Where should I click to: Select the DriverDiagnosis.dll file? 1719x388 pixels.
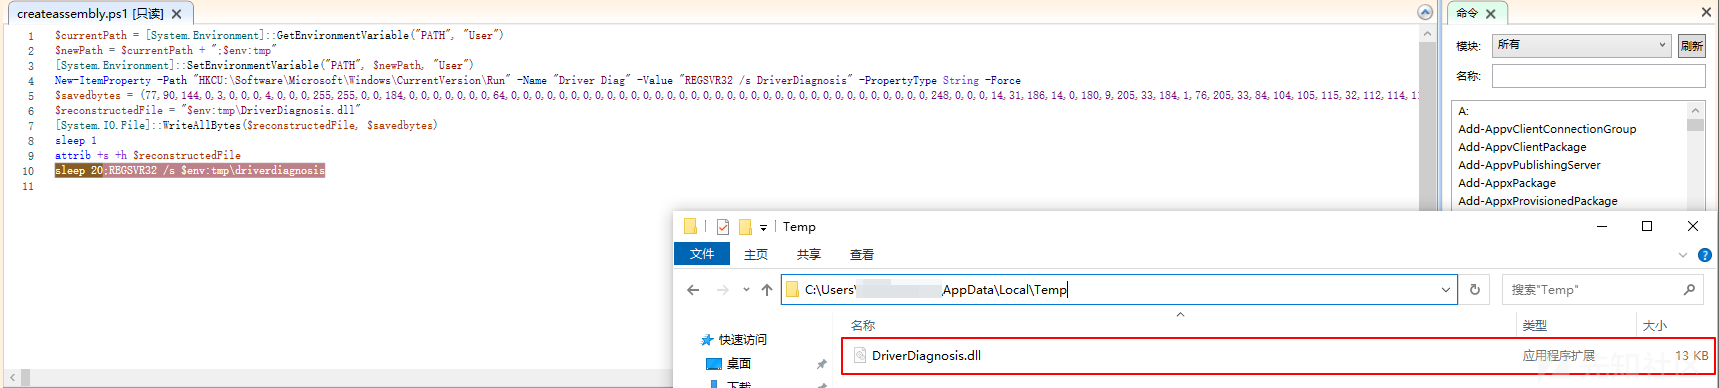(1278, 356)
